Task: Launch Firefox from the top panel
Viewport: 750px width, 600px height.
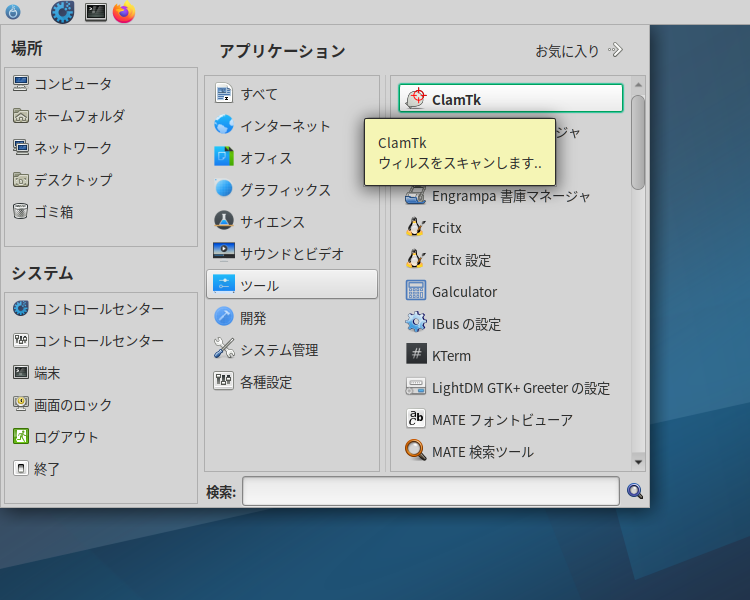Action: 124,12
